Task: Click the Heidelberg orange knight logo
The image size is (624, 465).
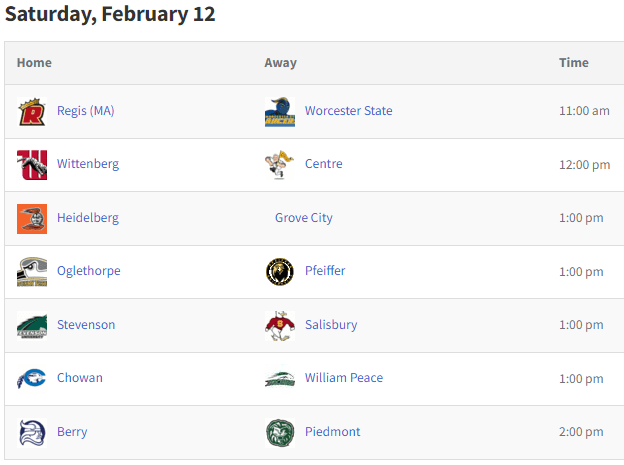Action: 32,219
